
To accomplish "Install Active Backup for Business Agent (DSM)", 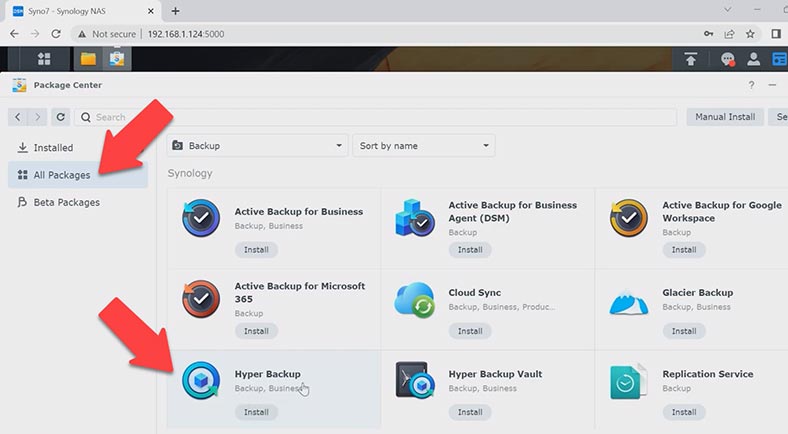I will pyautogui.click(x=470, y=250).
